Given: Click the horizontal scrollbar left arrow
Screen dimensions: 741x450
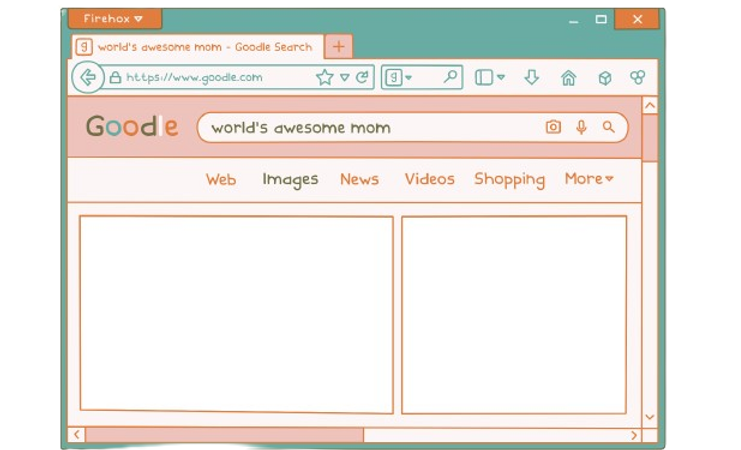Looking at the screenshot, I should pos(77,435).
